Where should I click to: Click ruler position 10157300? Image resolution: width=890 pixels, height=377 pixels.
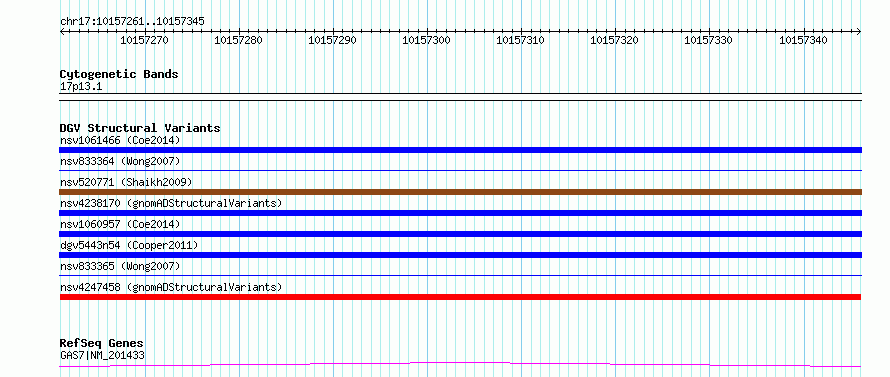tap(426, 40)
